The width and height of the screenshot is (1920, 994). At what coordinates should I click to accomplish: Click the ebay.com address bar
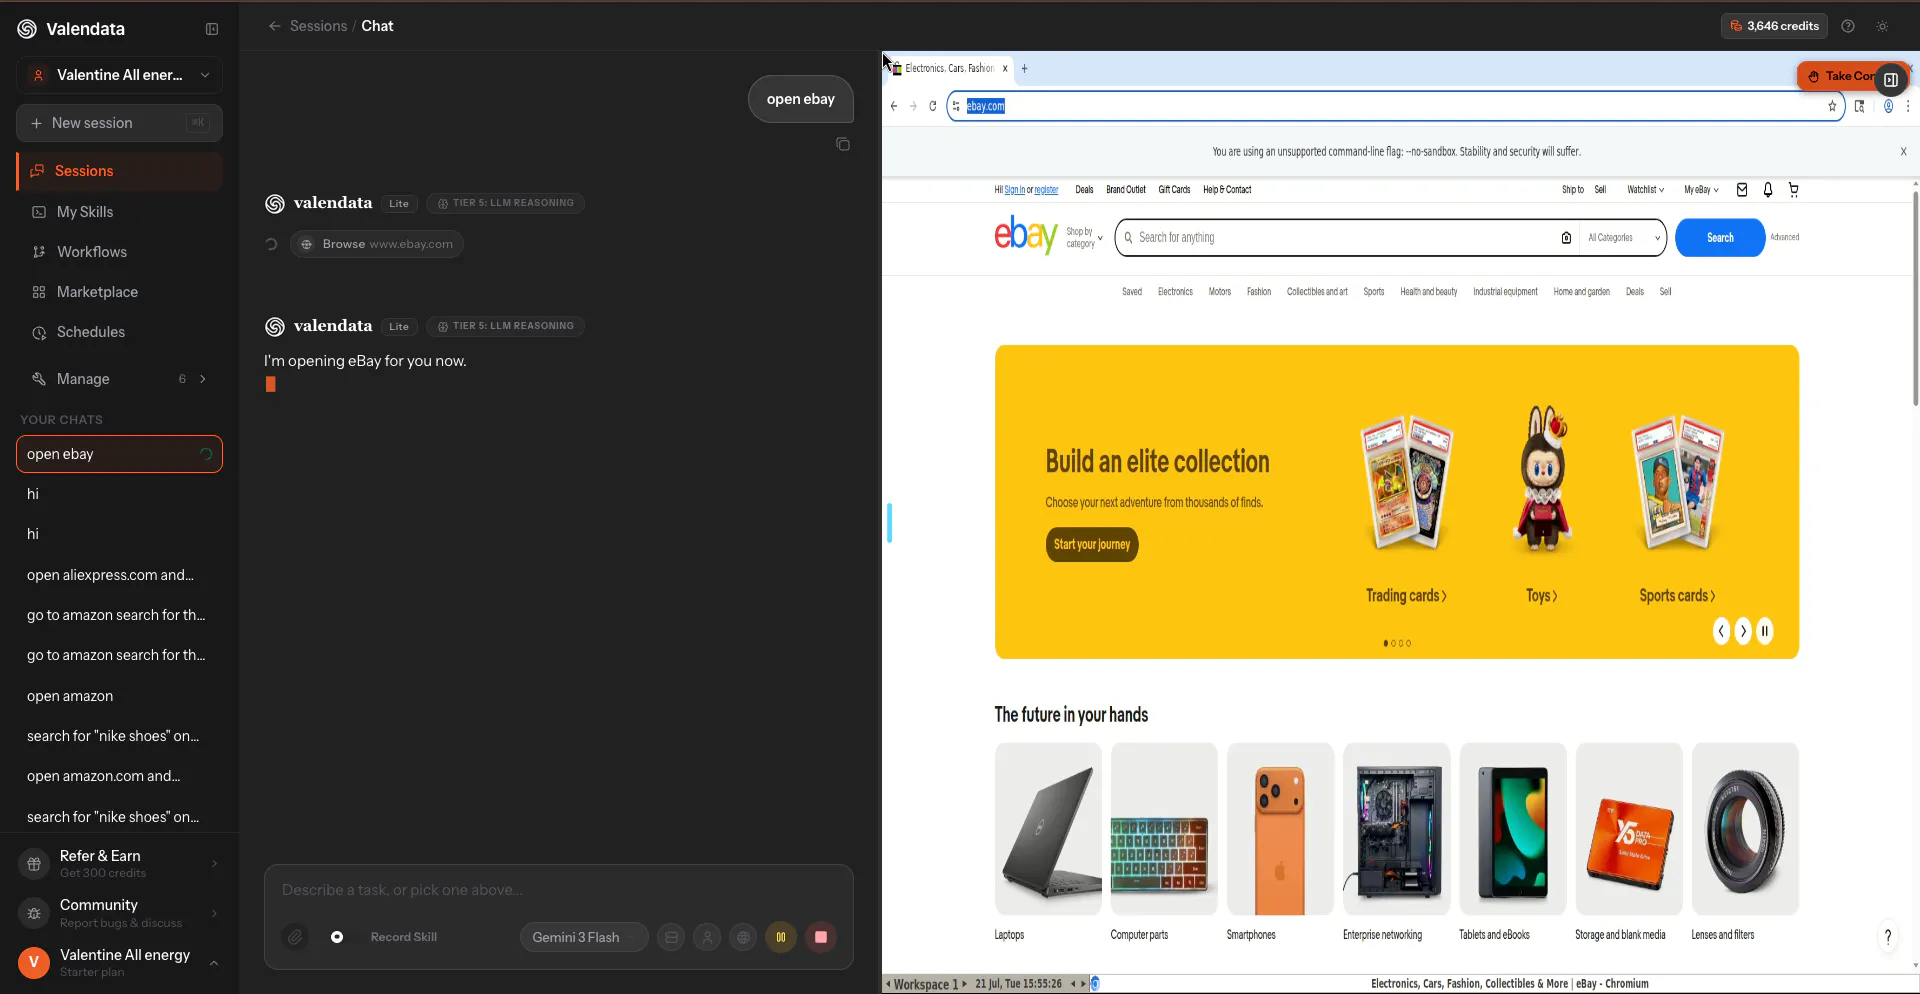coord(1394,106)
